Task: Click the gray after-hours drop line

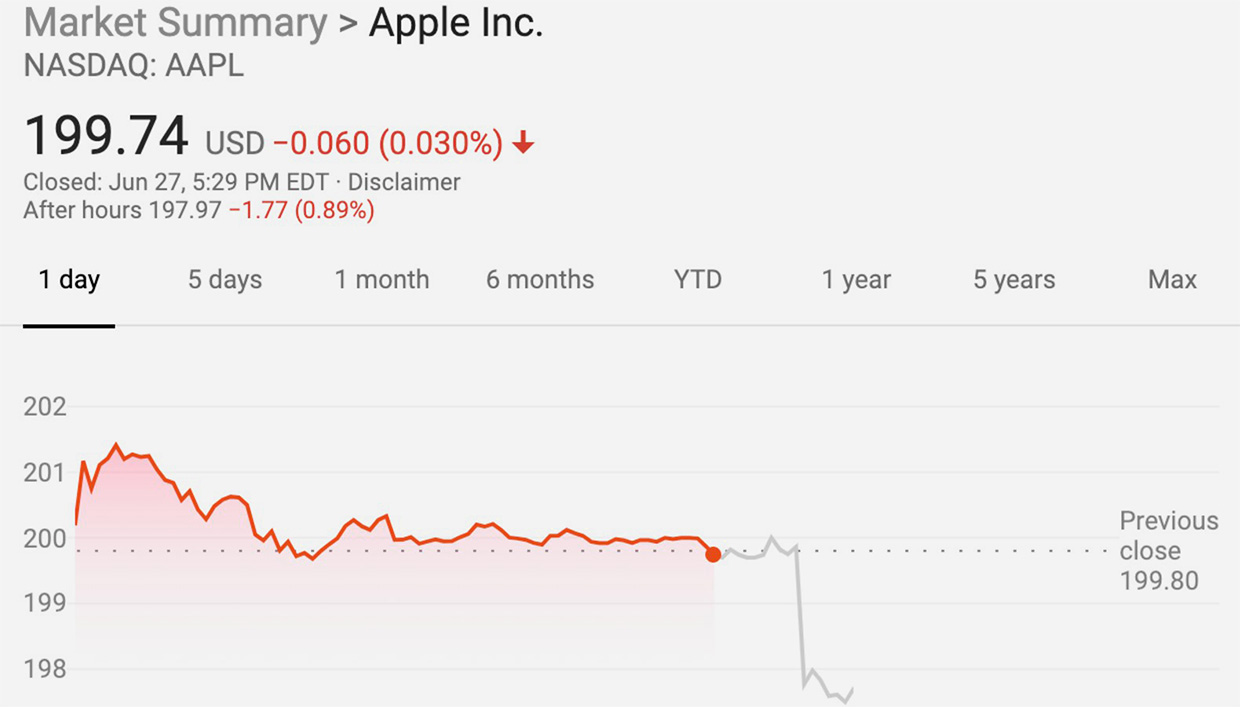Action: click(800, 620)
